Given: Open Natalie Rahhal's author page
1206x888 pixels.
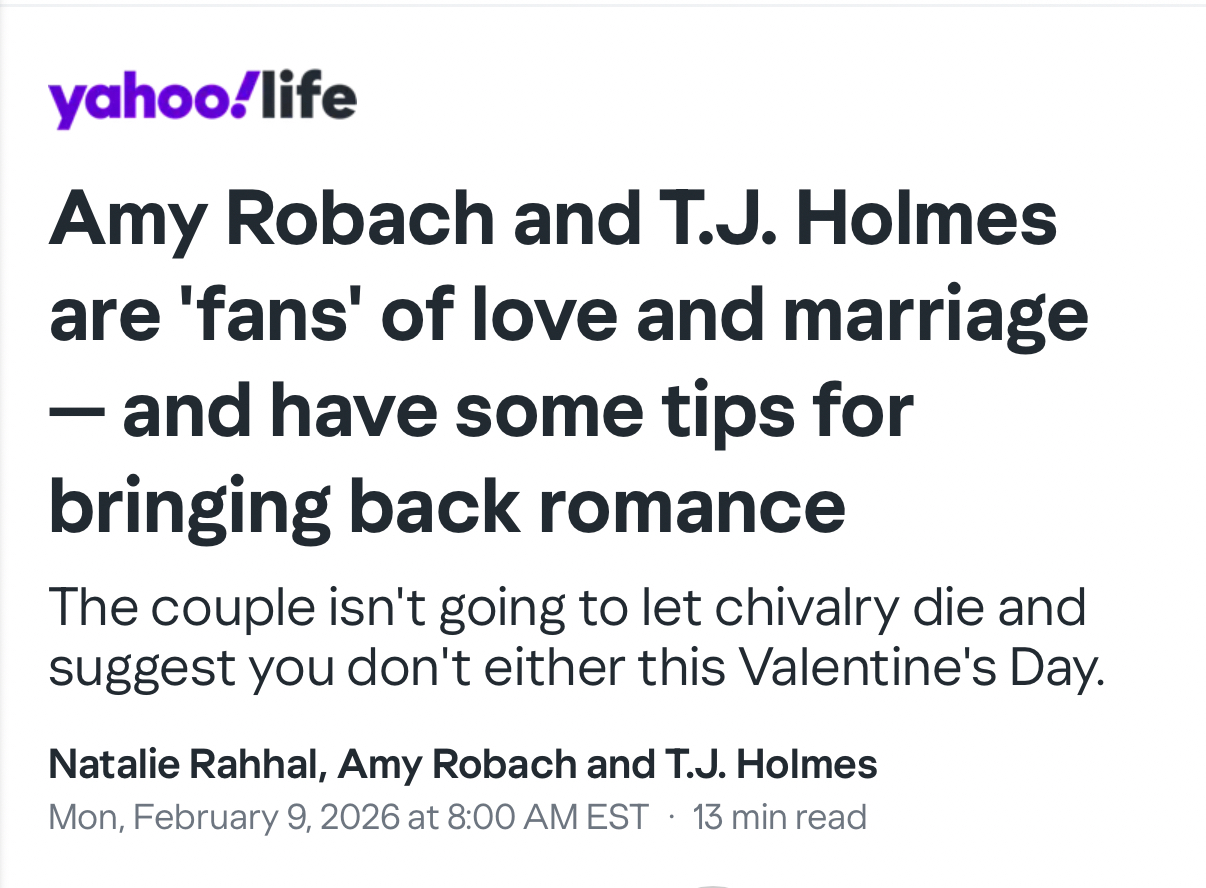Looking at the screenshot, I should (x=184, y=766).
